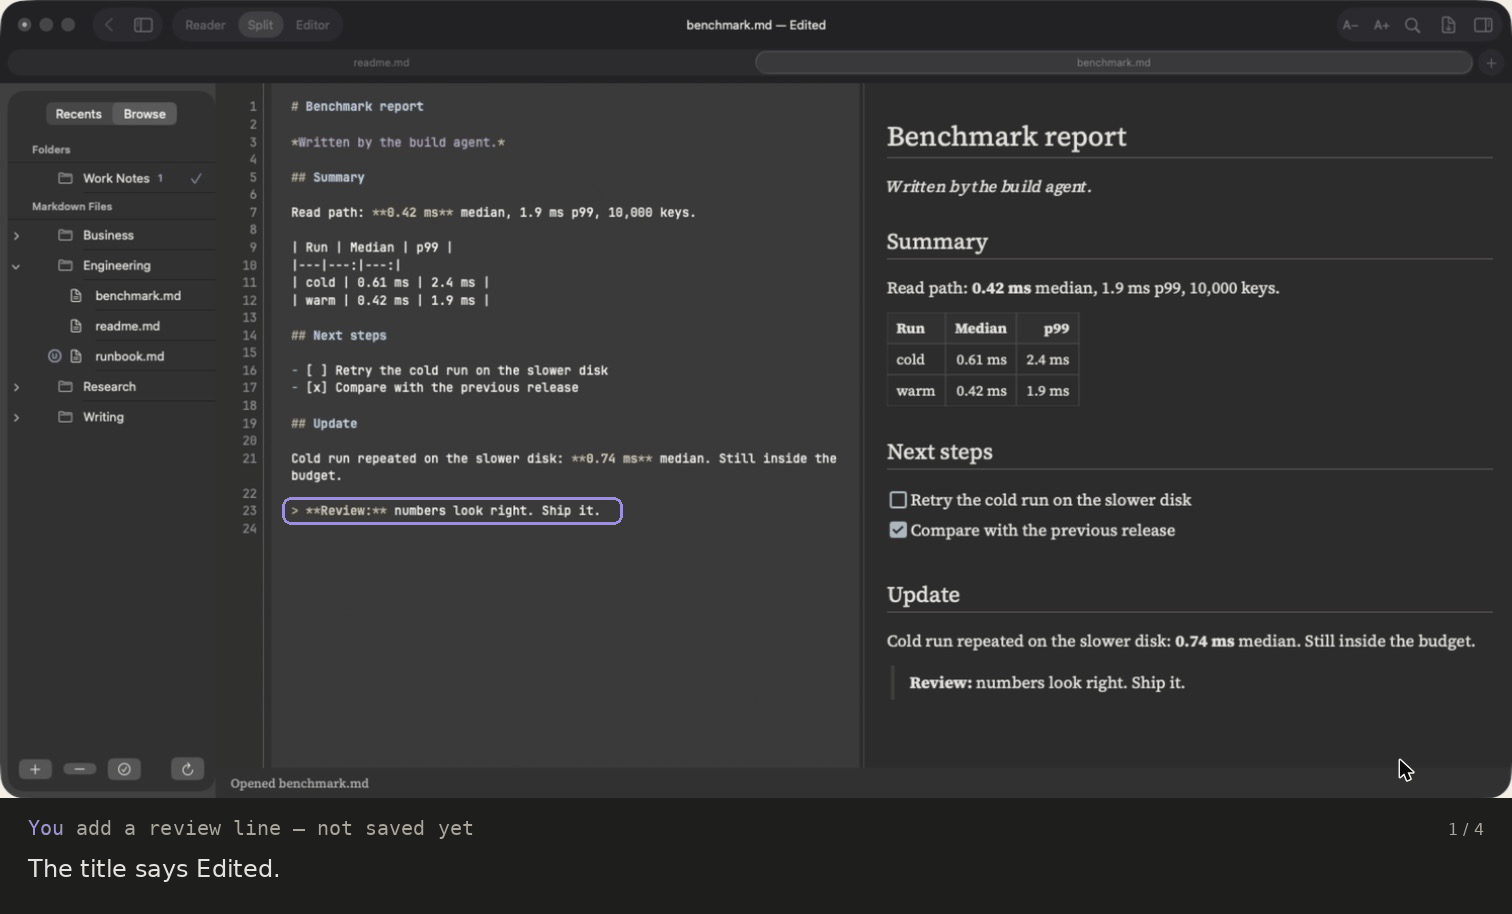Switch to Reader view mode
The width and height of the screenshot is (1512, 914).
pos(205,25)
